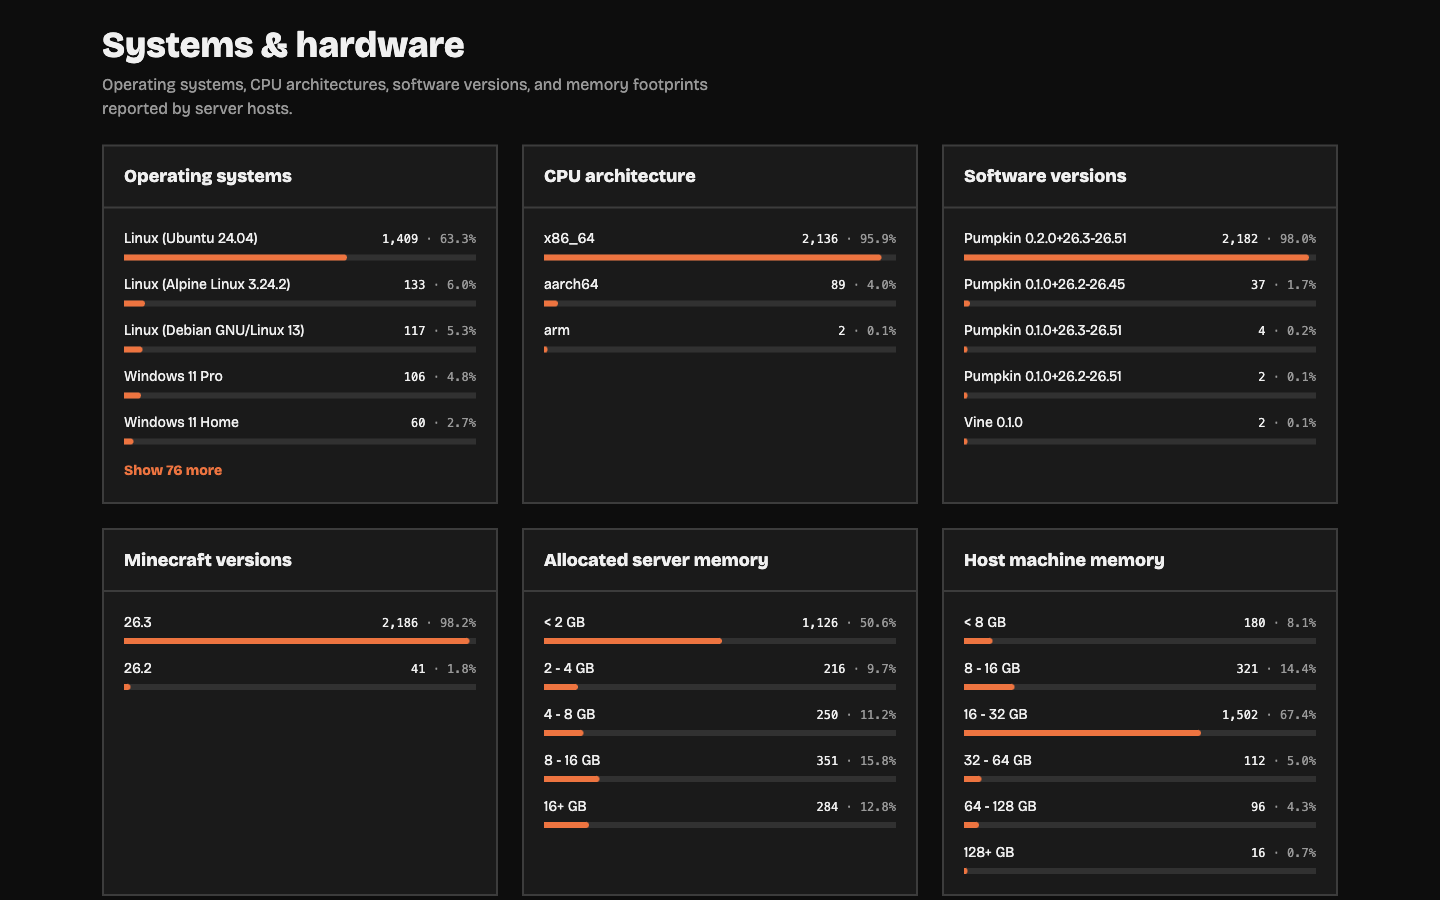The image size is (1440, 900).
Task: Click the '1,502' host memory count
Action: [x=1240, y=715]
